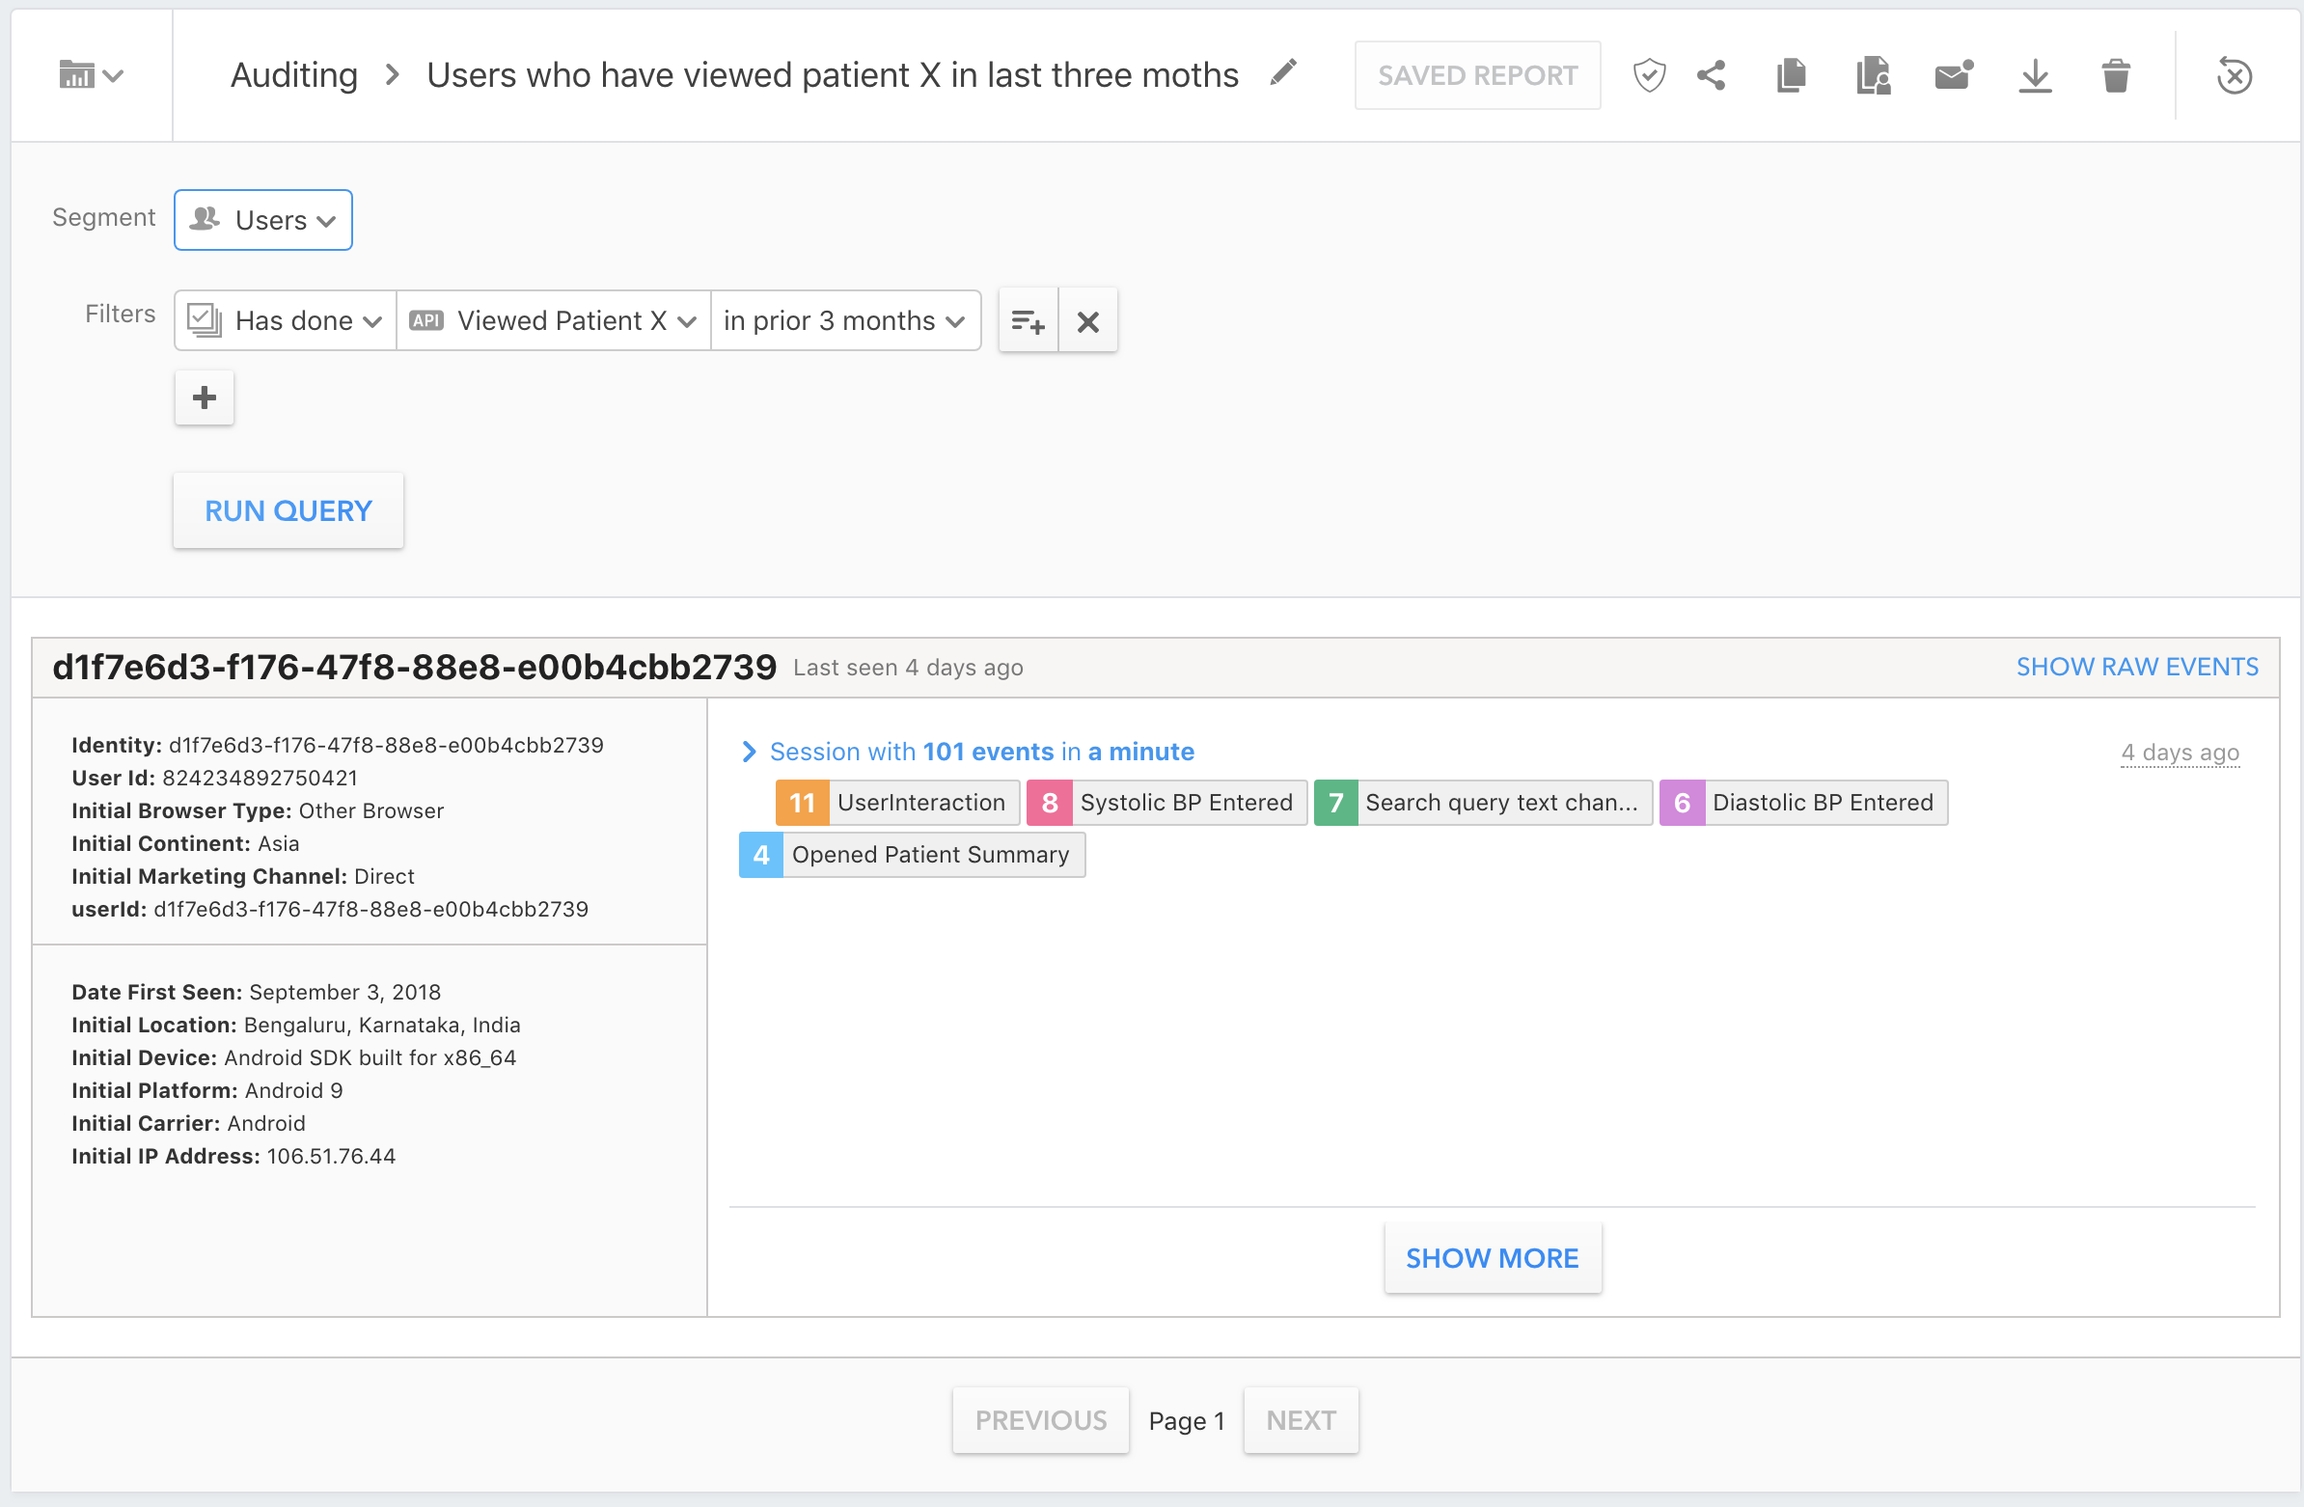Change the in prior 3 months range
Image resolution: width=2304 pixels, height=1507 pixels.
[x=844, y=321]
